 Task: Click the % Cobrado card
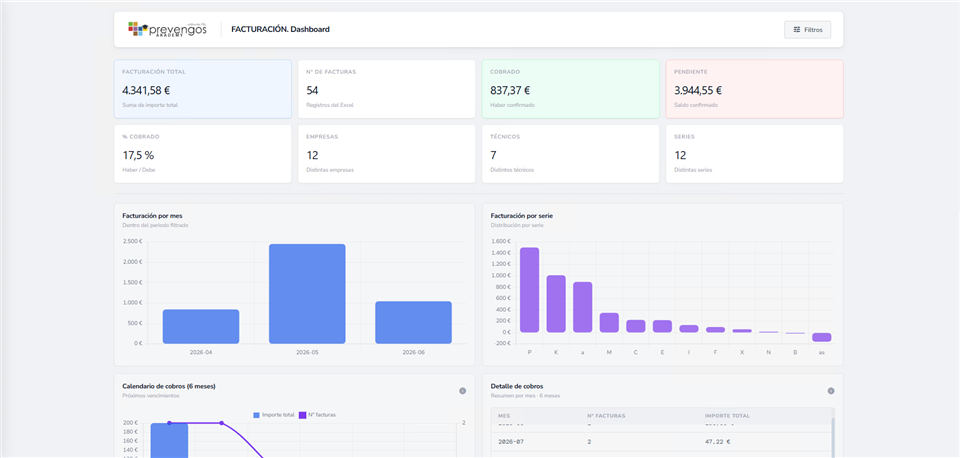pyautogui.click(x=203, y=154)
